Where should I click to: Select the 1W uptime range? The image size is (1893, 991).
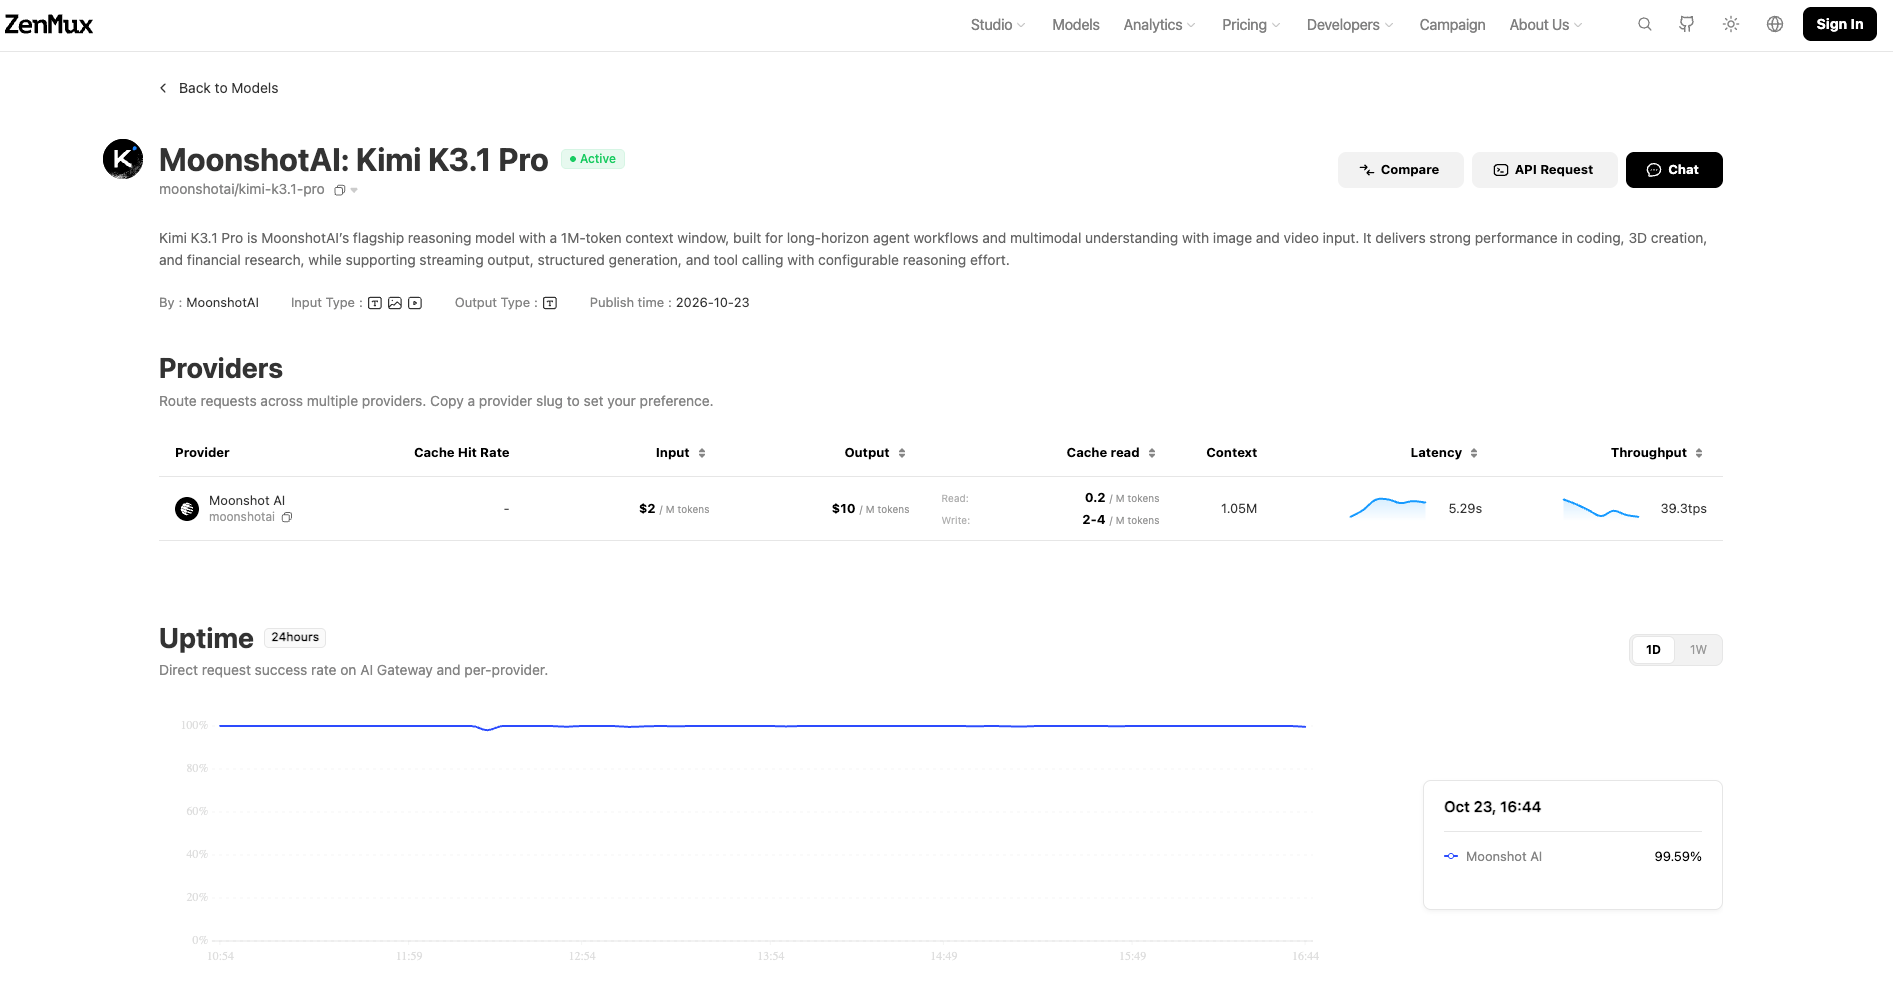click(x=1698, y=650)
